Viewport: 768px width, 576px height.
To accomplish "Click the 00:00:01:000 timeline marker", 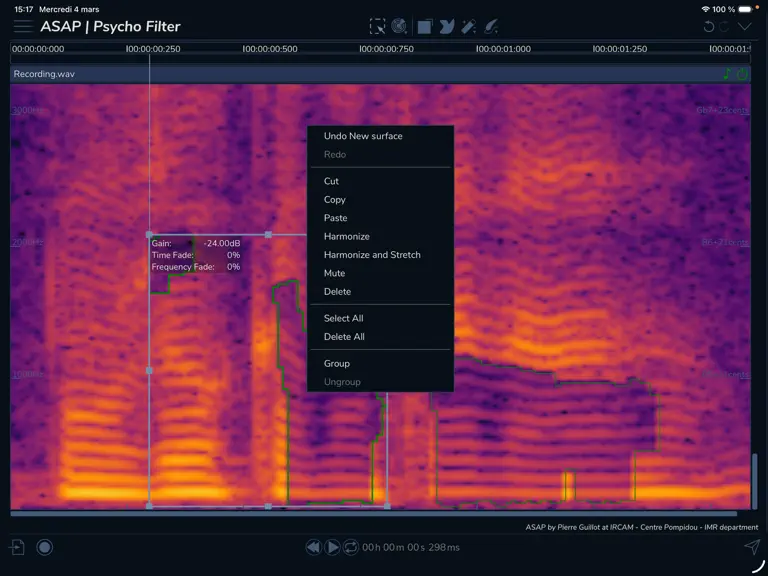I will pos(504,49).
